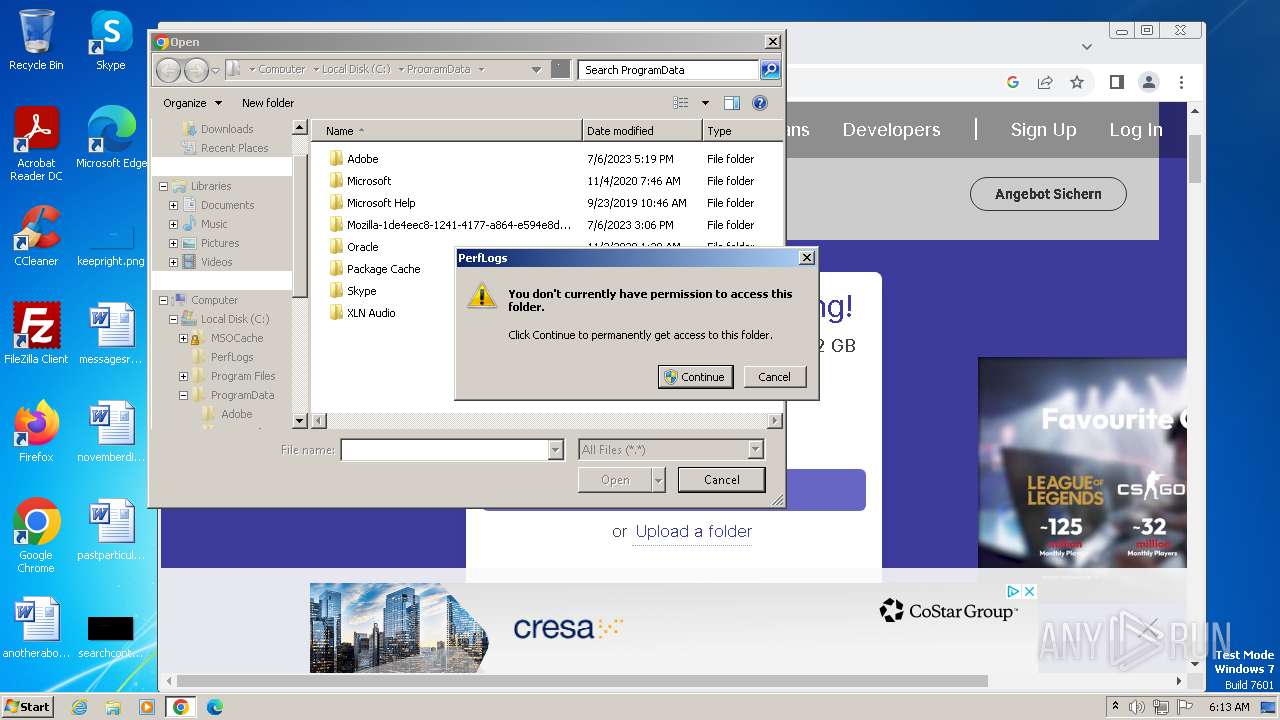The image size is (1280, 720).
Task: Open Developers menu on the website
Action: click(891, 130)
